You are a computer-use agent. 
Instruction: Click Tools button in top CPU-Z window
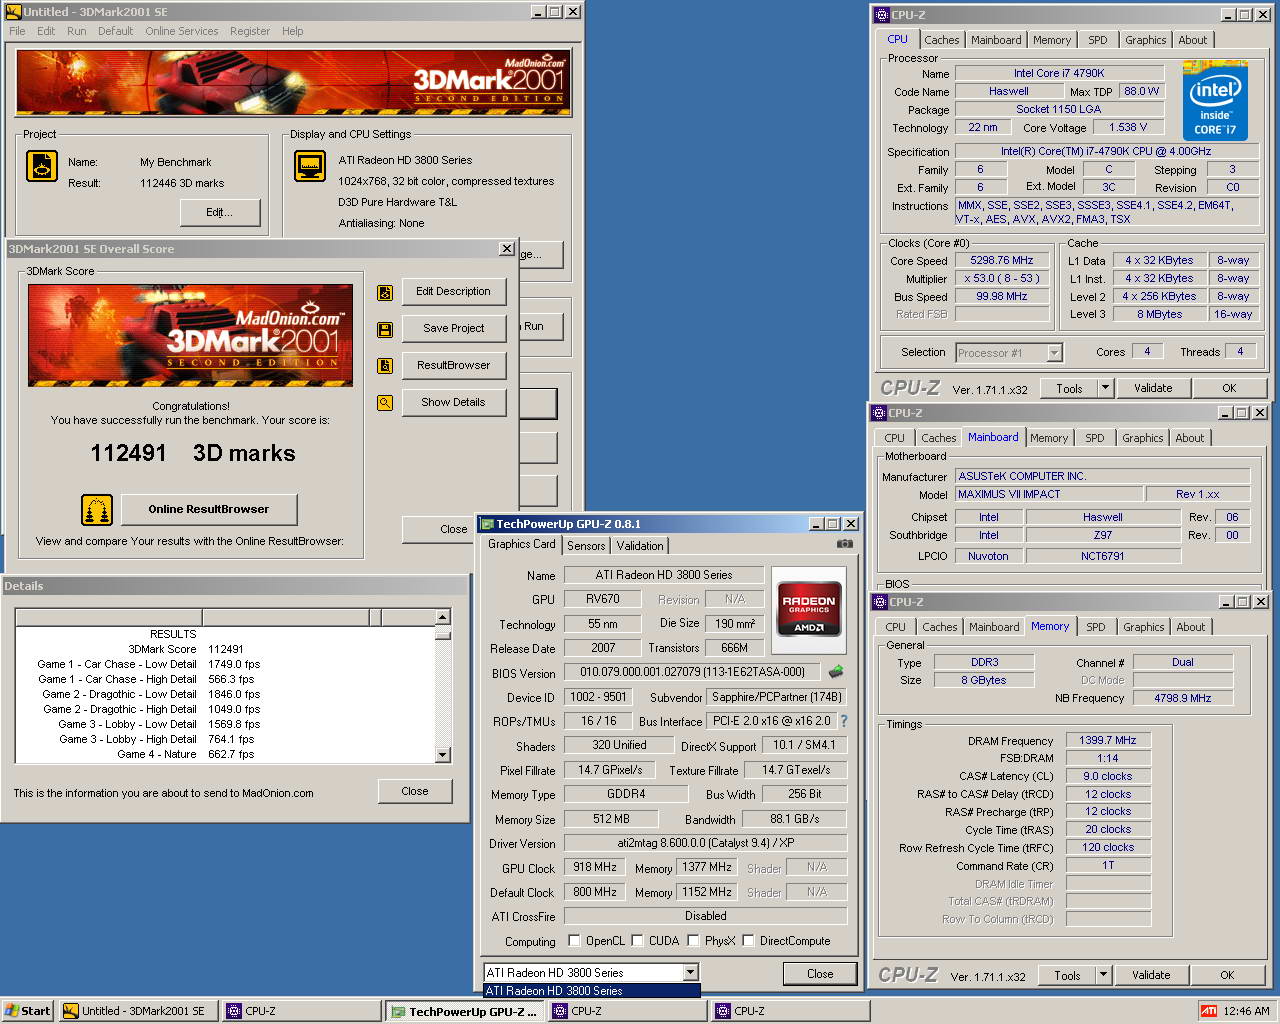[1069, 388]
